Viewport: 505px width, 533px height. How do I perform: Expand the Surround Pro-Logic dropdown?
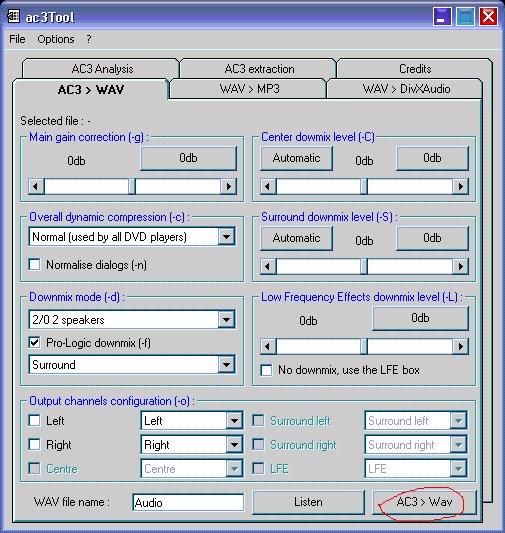tap(226, 365)
